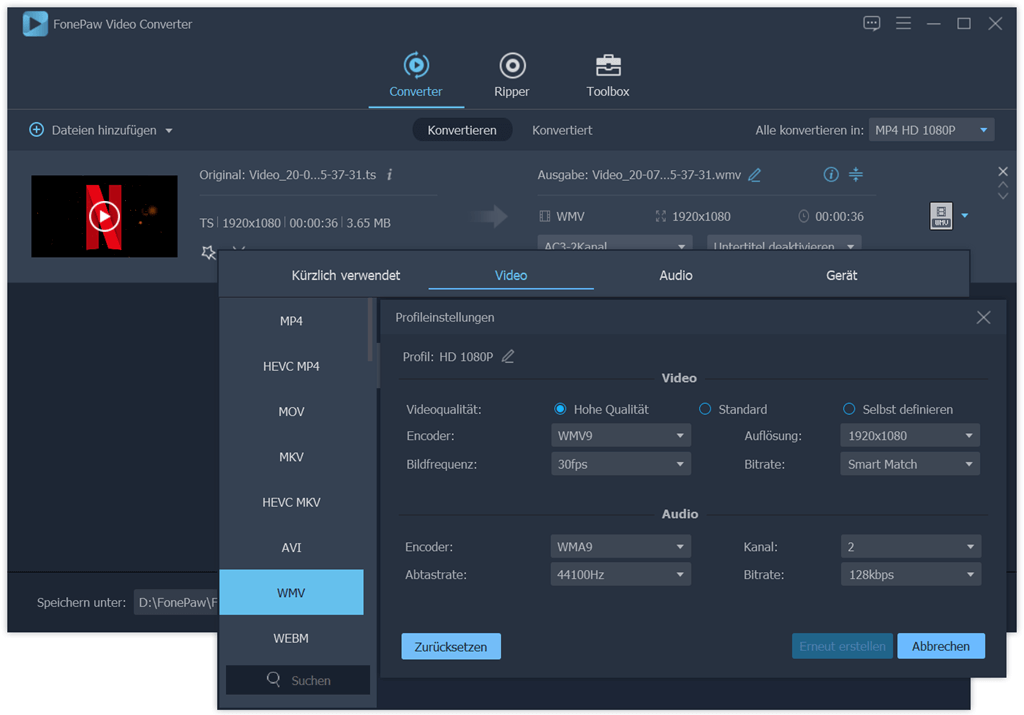Open the Kanal dropdown
1024x715 pixels.
pos(910,547)
